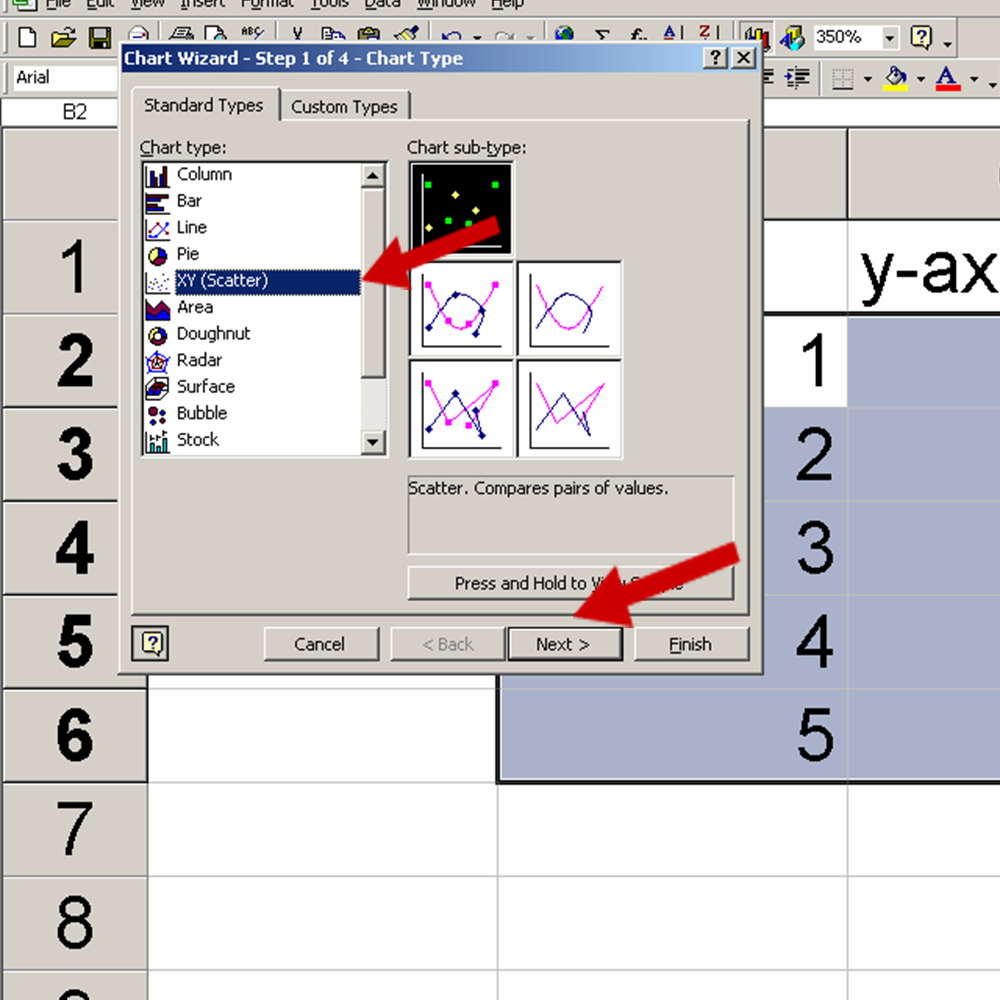The height and width of the screenshot is (1000, 1000).
Task: Open the Insert menu
Action: tap(202, 4)
